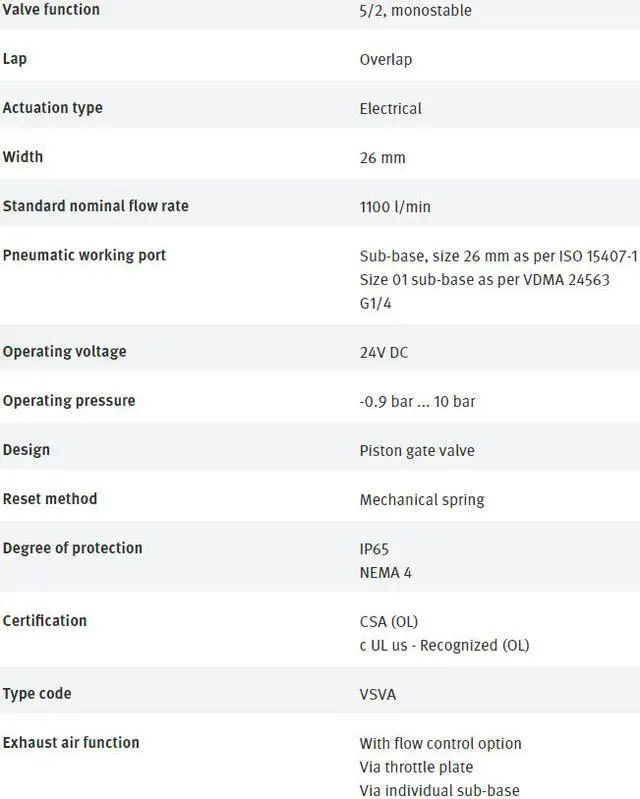Click the 'NEMA 4' protection value
The image size is (640, 799).
385,573
